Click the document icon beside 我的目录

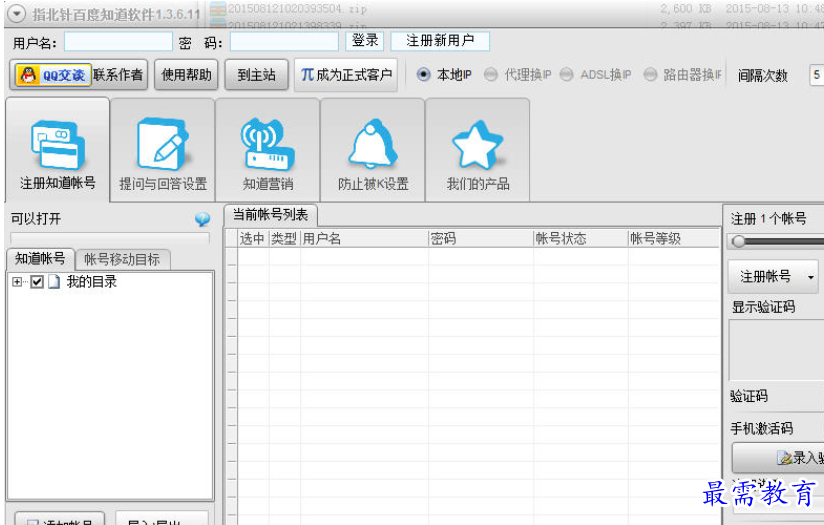coord(54,282)
